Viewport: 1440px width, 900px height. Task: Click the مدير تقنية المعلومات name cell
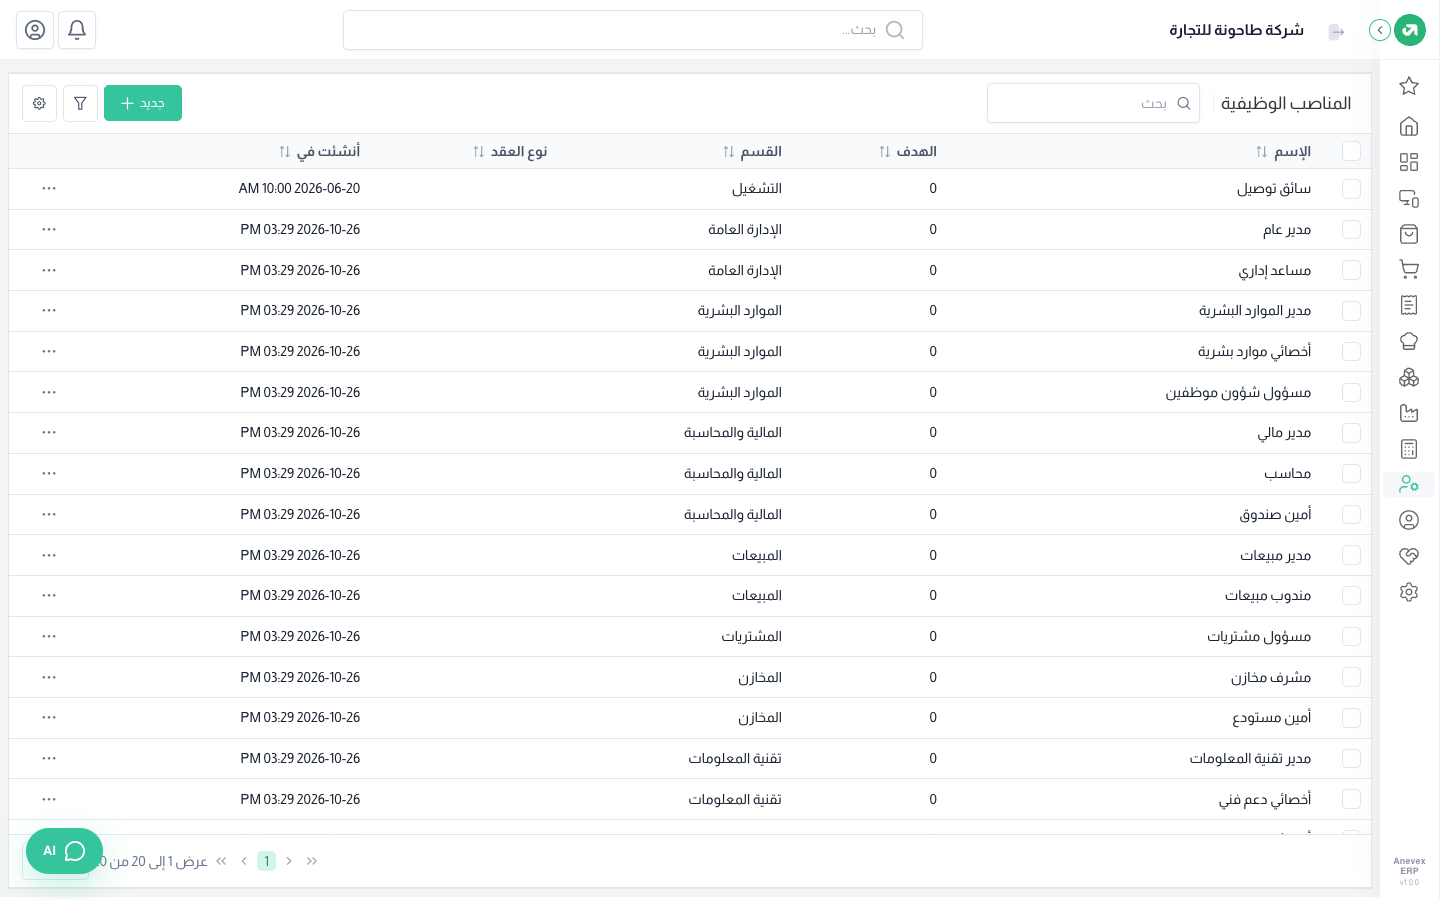click(1250, 759)
